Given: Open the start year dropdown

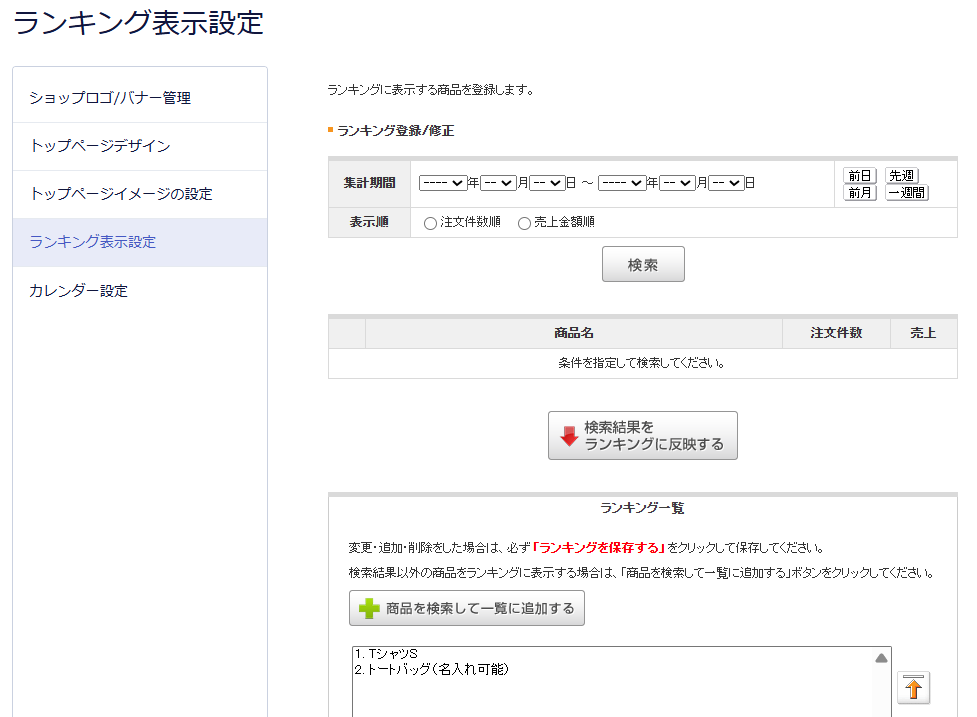Looking at the screenshot, I should tap(443, 183).
